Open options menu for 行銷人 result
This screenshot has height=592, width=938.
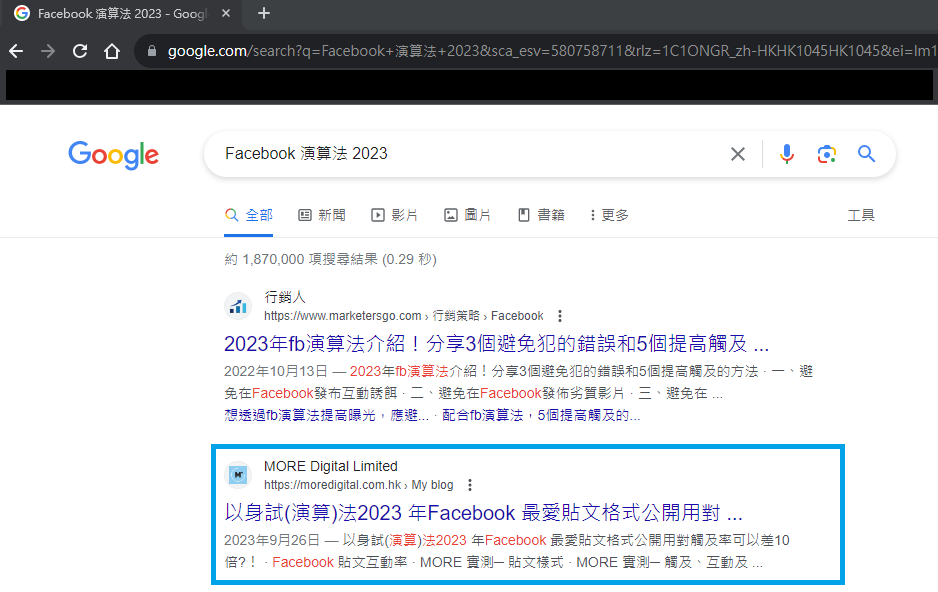click(x=559, y=316)
